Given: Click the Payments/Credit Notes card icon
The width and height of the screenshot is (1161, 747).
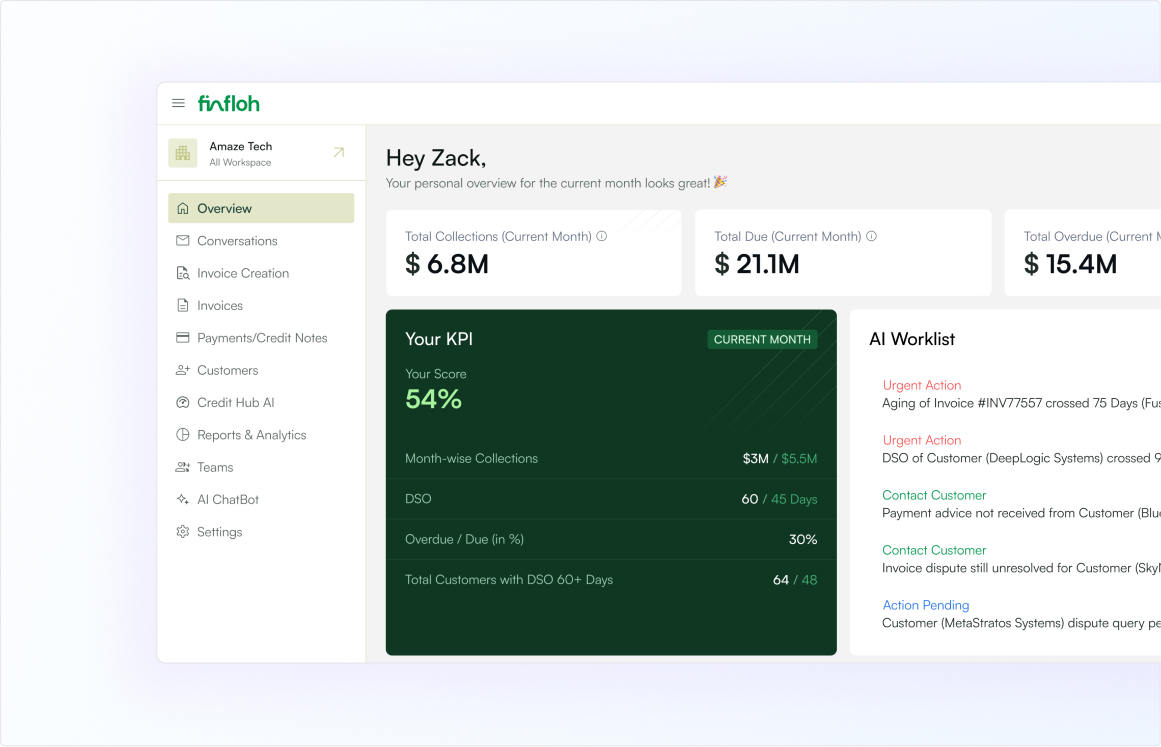Looking at the screenshot, I should point(183,338).
